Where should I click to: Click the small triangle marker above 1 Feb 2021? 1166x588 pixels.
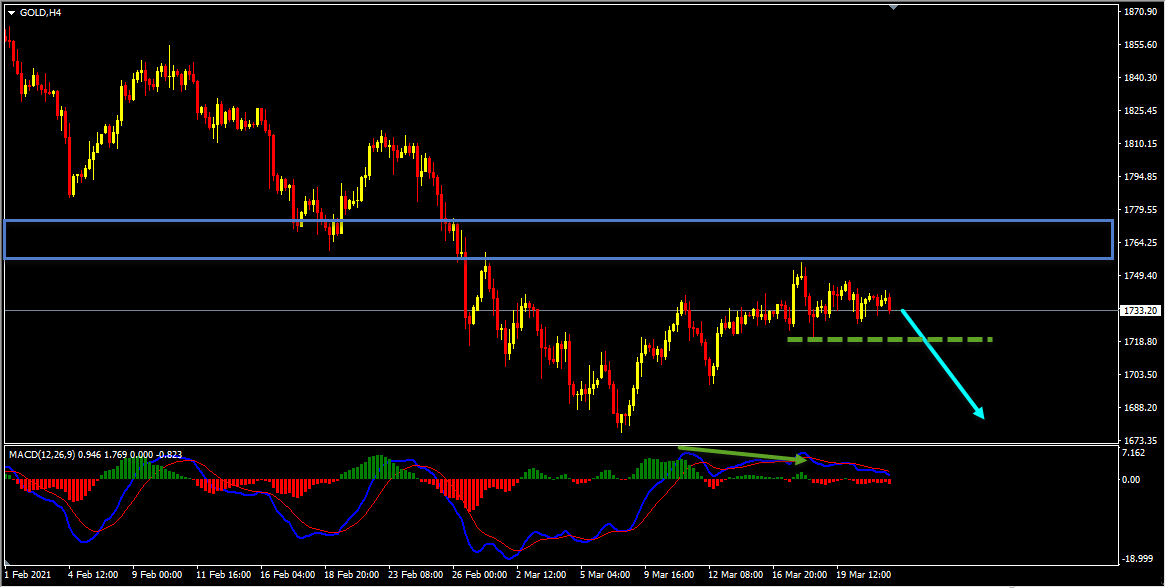coord(9,561)
